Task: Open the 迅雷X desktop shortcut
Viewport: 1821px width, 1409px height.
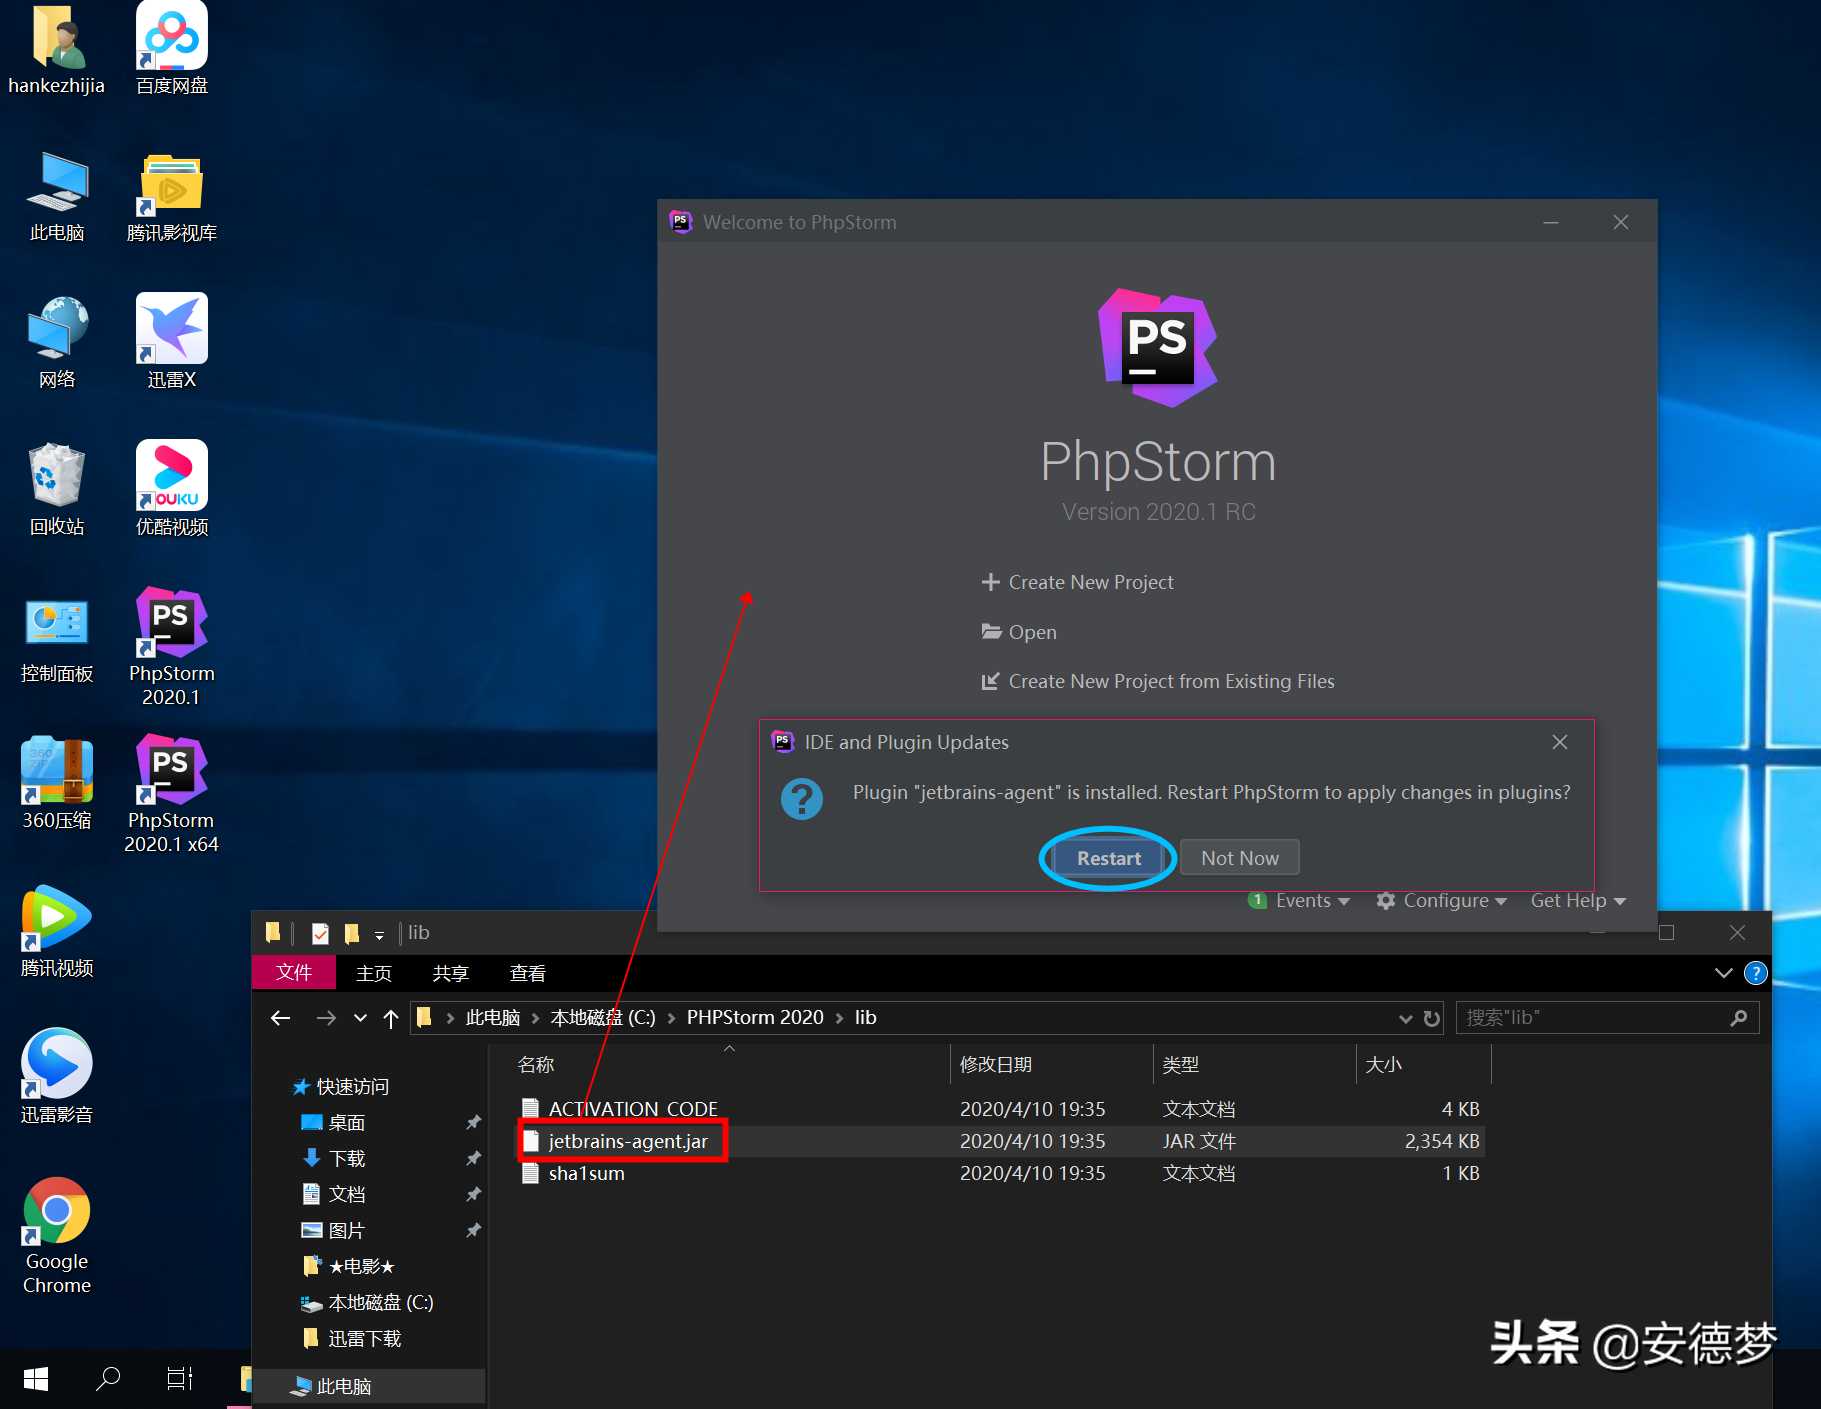Action: pos(172,343)
